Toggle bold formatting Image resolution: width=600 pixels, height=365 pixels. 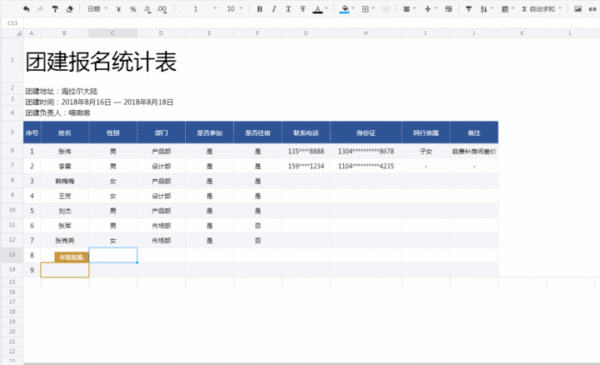(259, 9)
